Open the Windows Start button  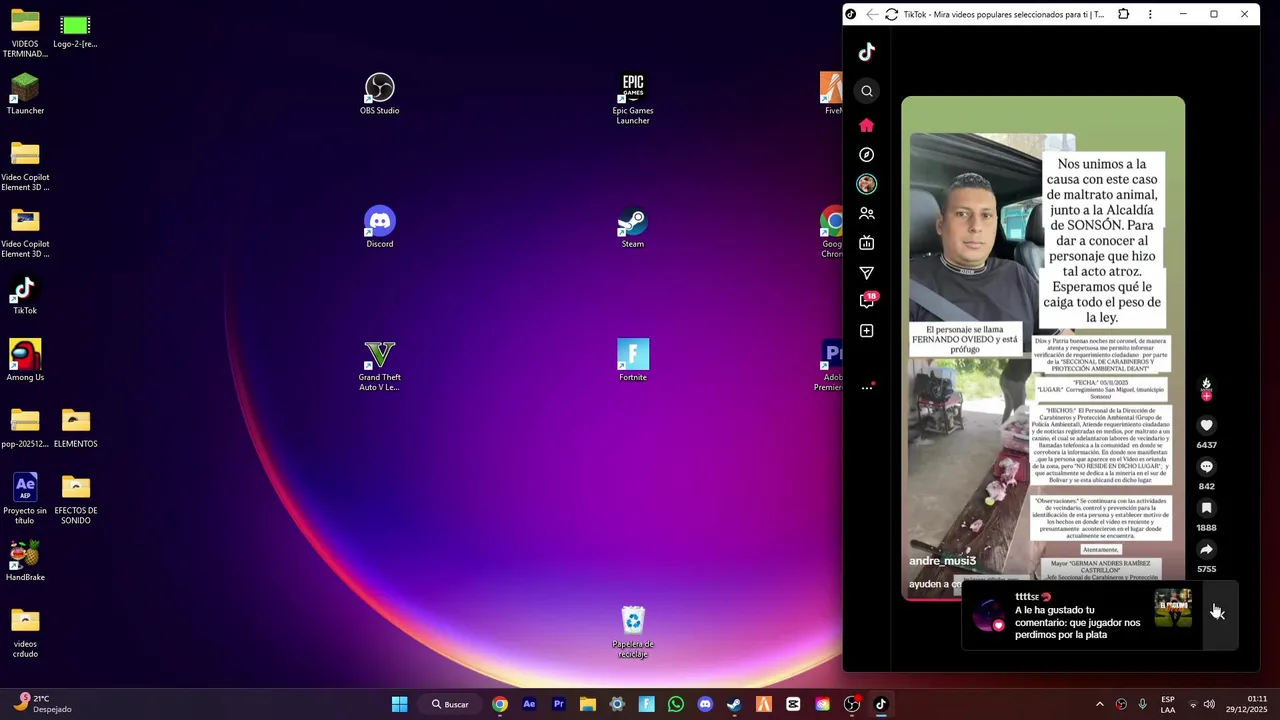pyautogui.click(x=399, y=704)
